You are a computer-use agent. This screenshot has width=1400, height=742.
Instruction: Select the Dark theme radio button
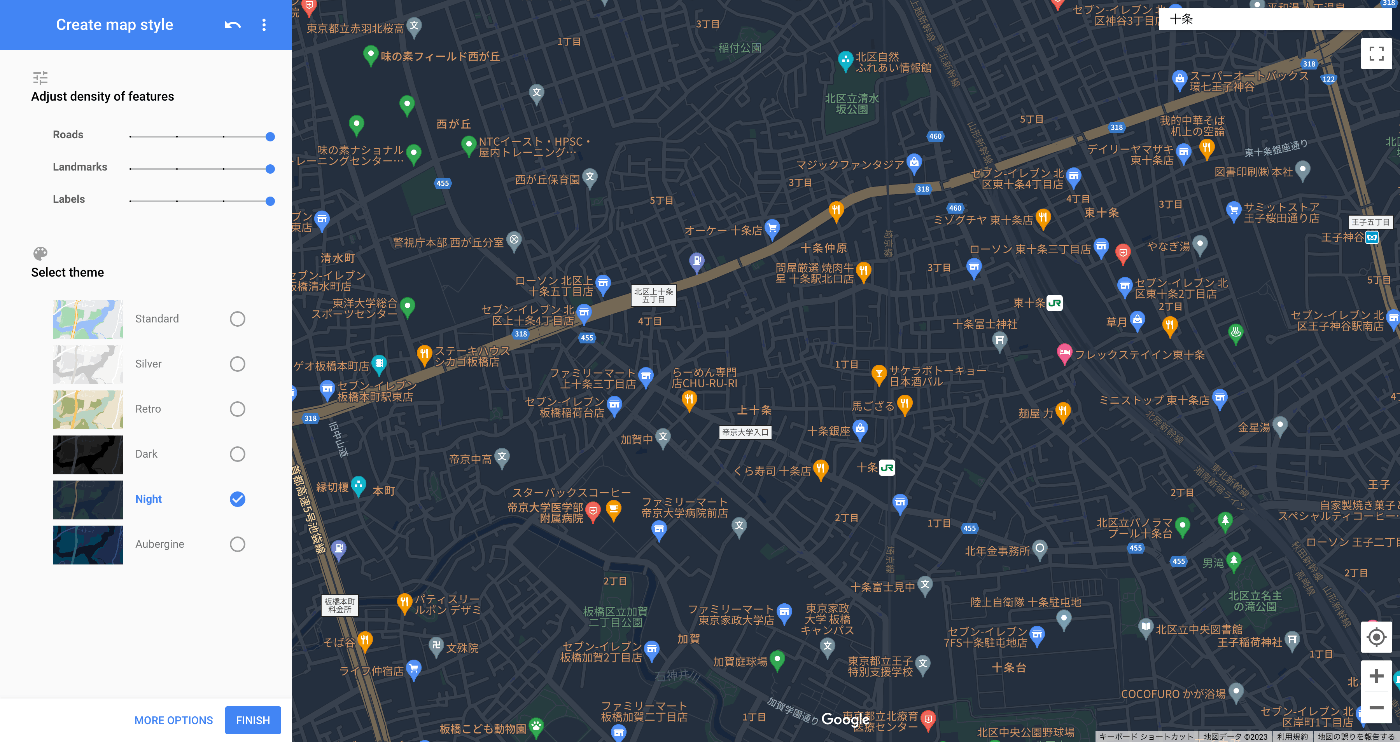click(237, 454)
